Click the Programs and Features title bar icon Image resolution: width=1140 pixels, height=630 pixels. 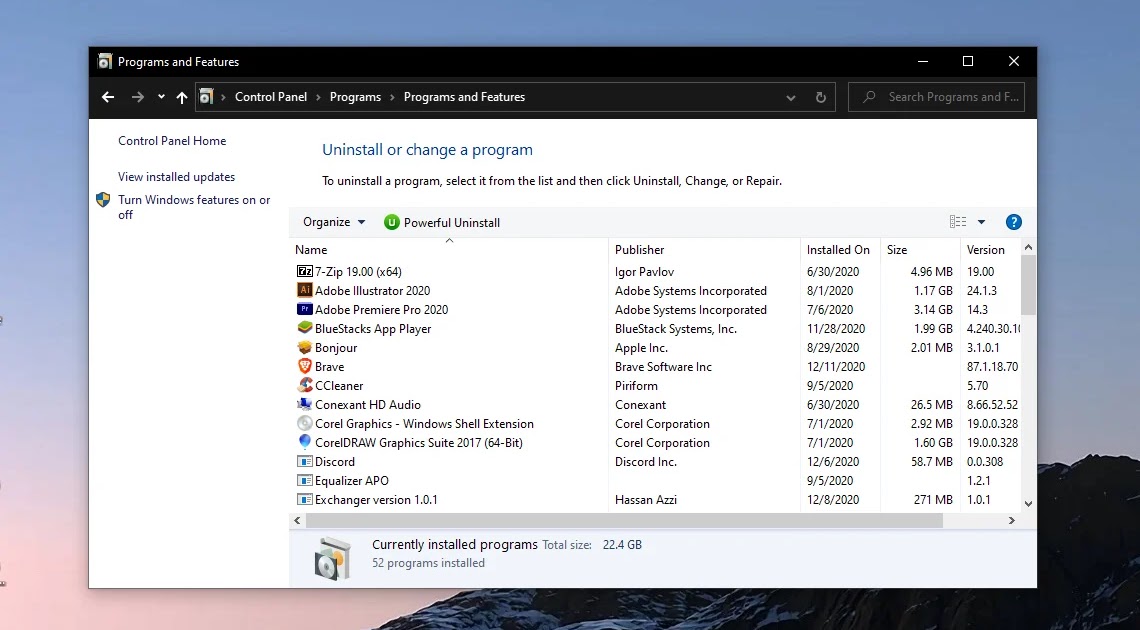(x=105, y=62)
